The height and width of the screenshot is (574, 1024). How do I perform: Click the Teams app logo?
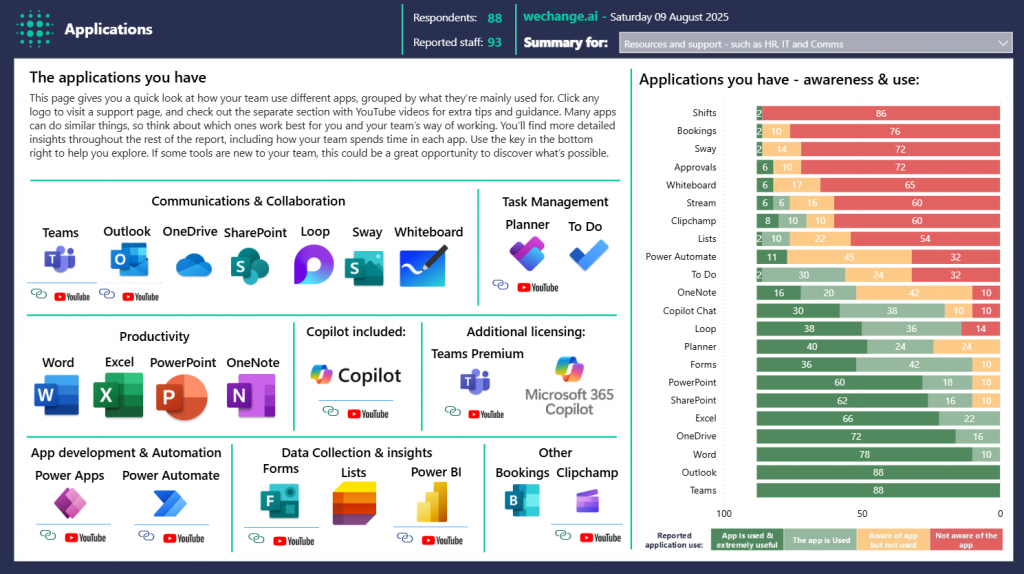(60, 261)
